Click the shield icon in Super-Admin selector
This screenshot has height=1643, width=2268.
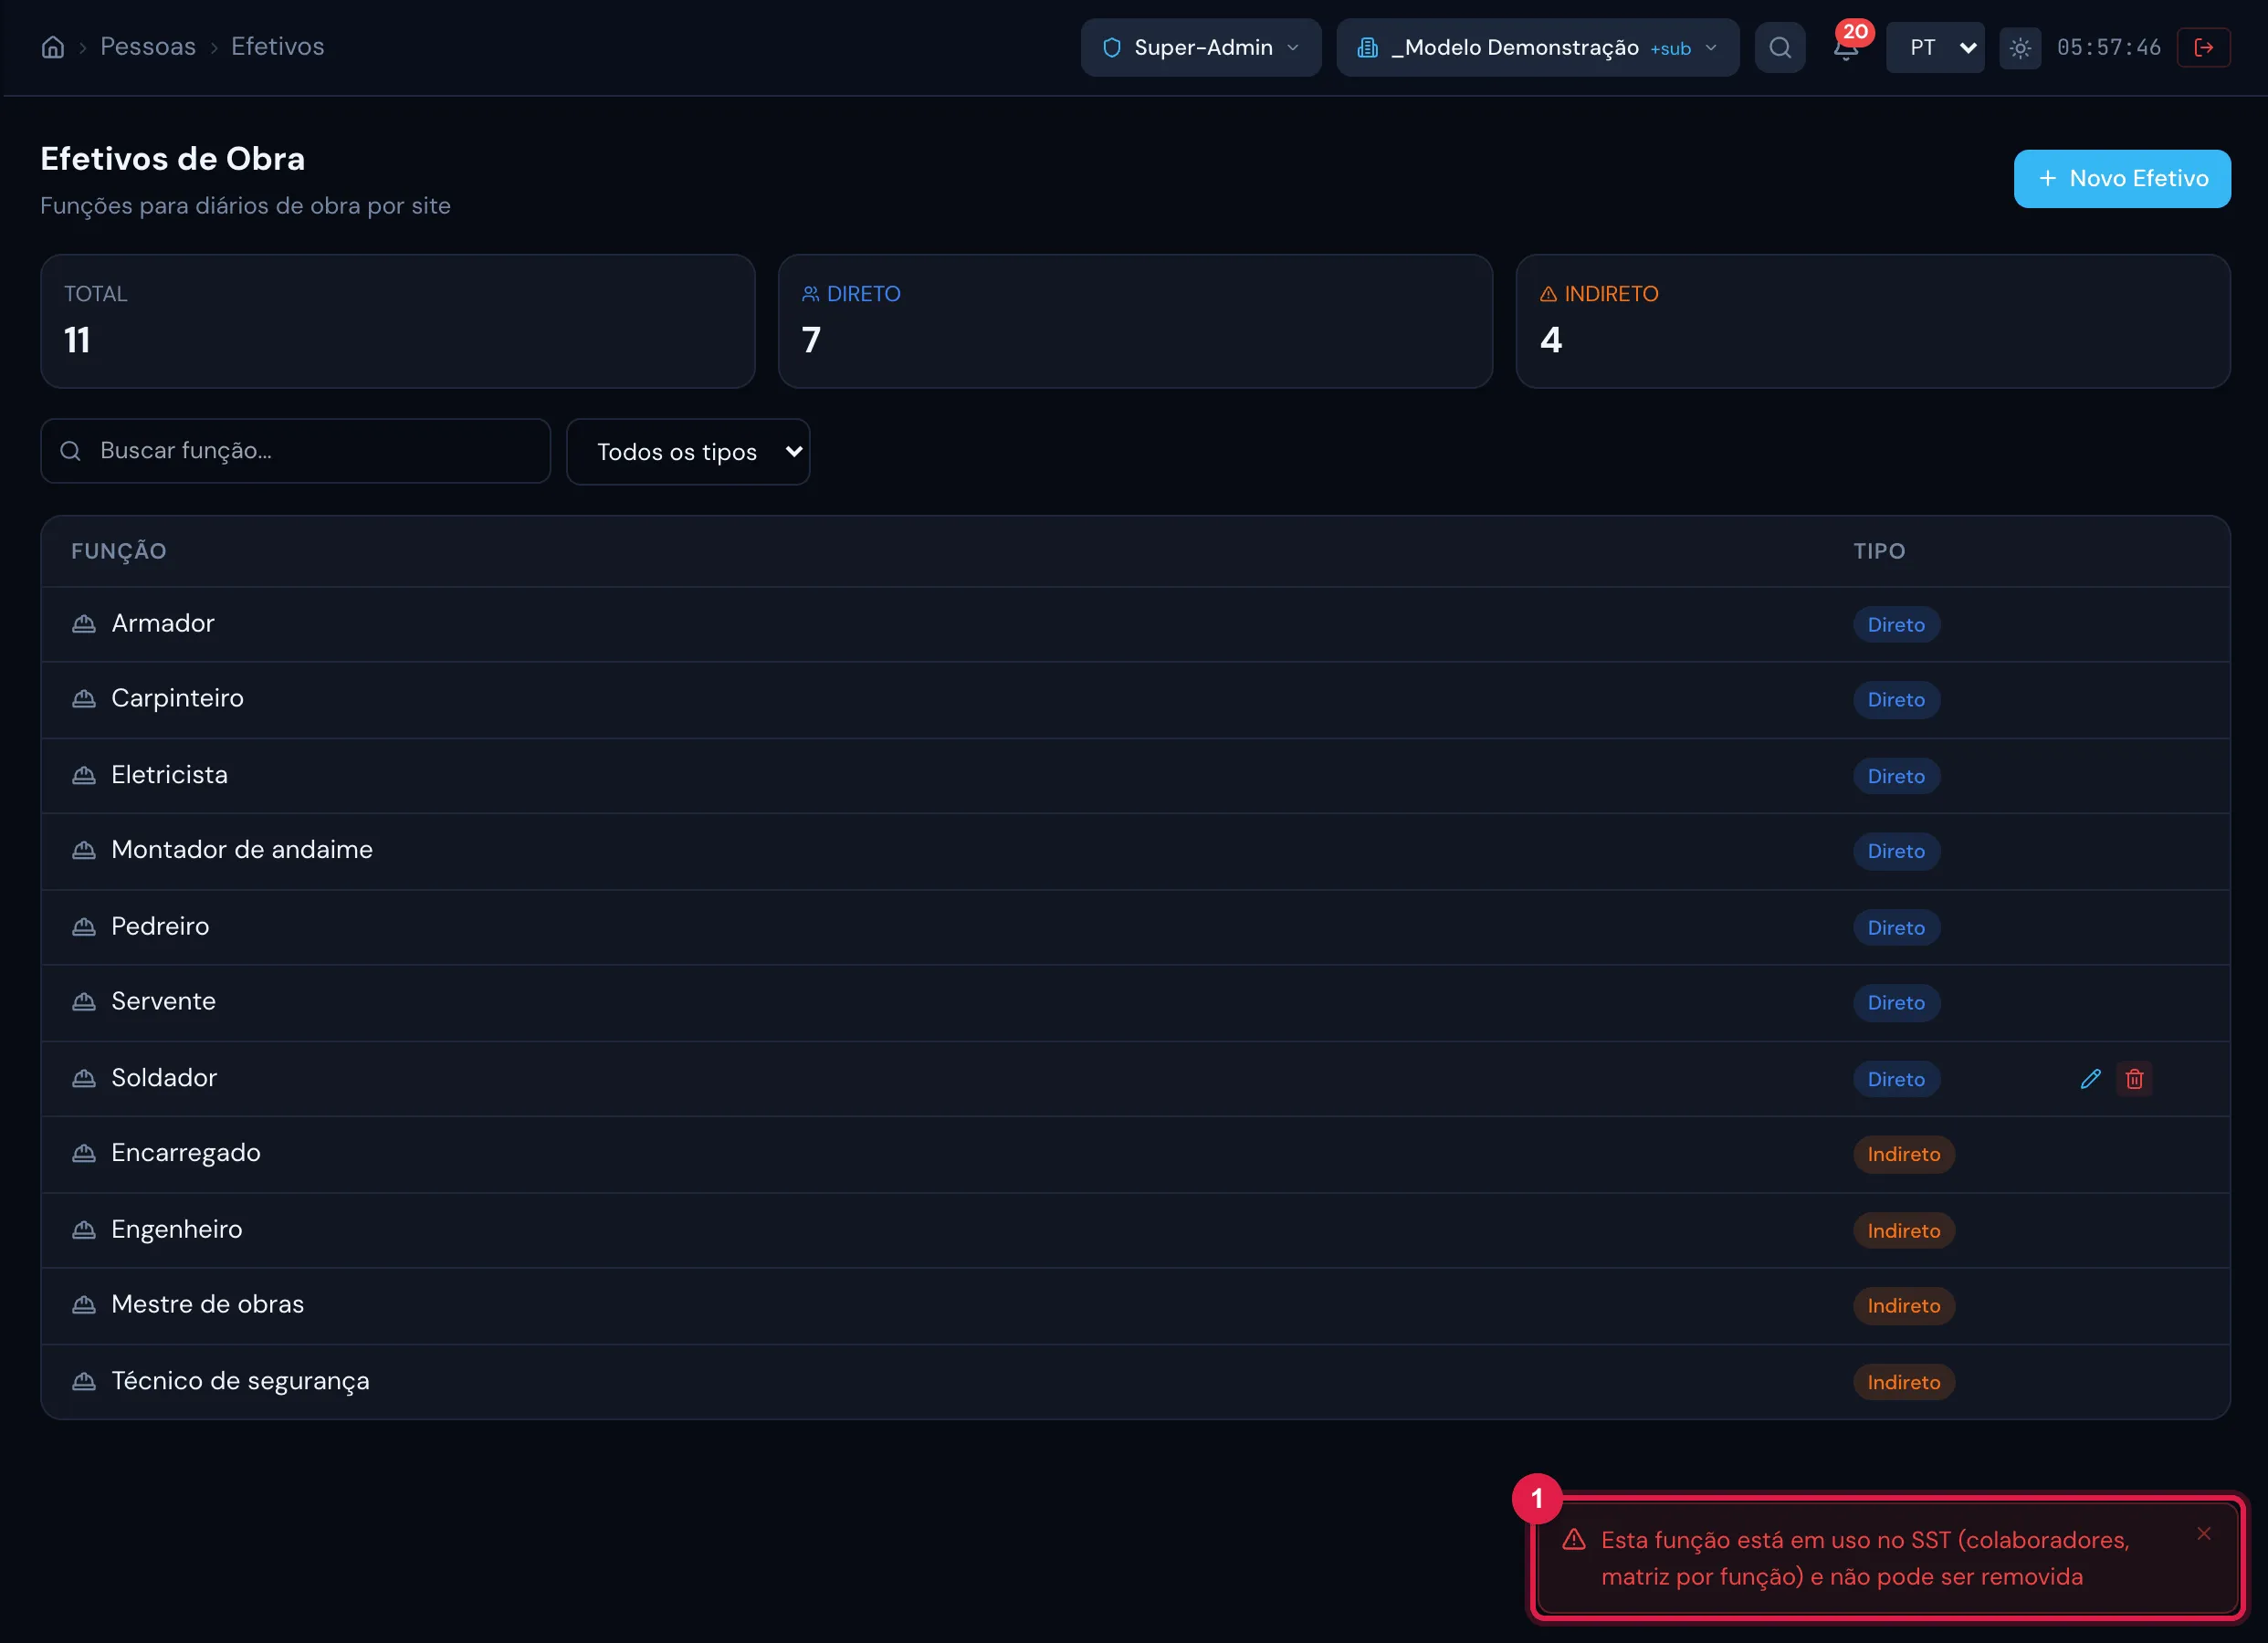1111,47
